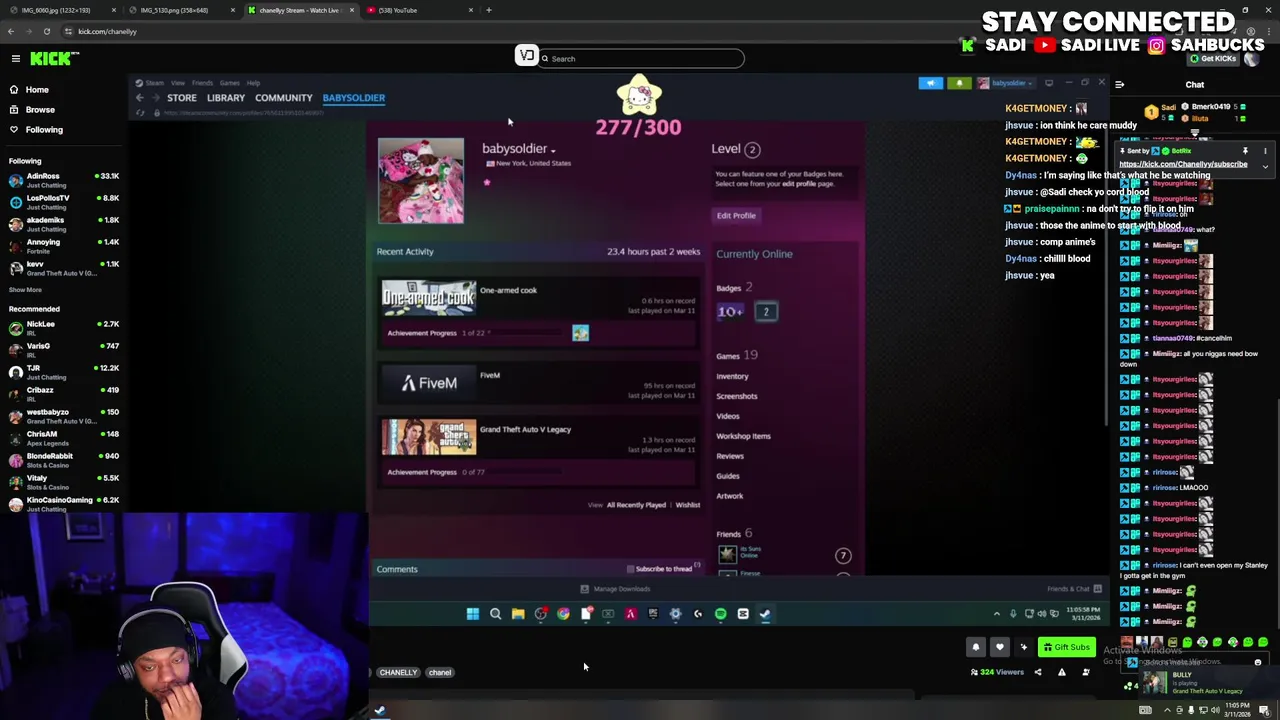
Task: Reload the browser page
Action: [x=47, y=32]
